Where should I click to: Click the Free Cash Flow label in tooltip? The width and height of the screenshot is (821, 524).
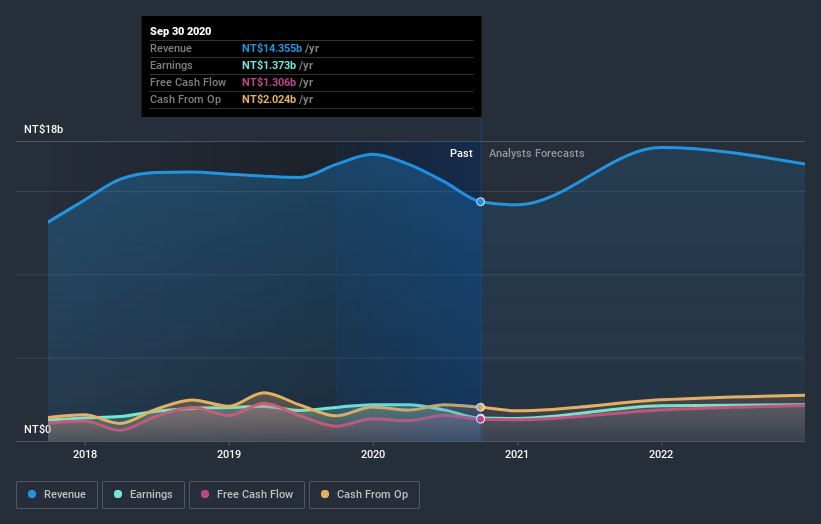coord(188,82)
